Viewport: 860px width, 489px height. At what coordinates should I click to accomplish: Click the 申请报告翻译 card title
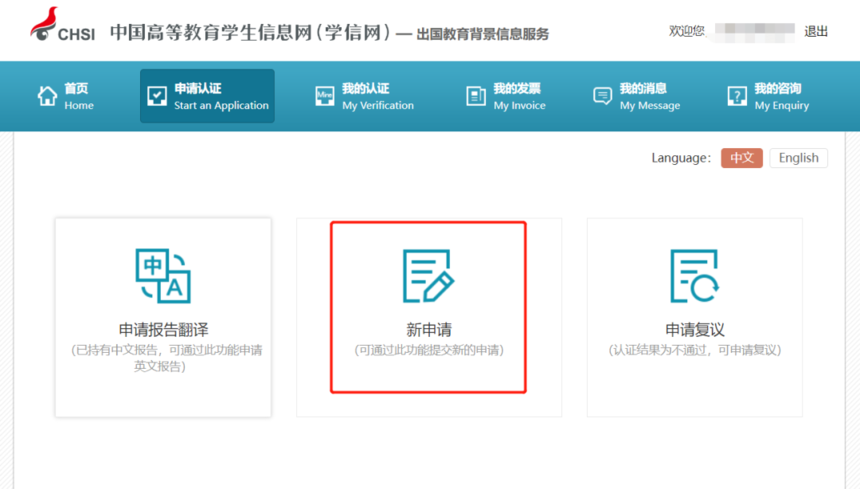(163, 329)
